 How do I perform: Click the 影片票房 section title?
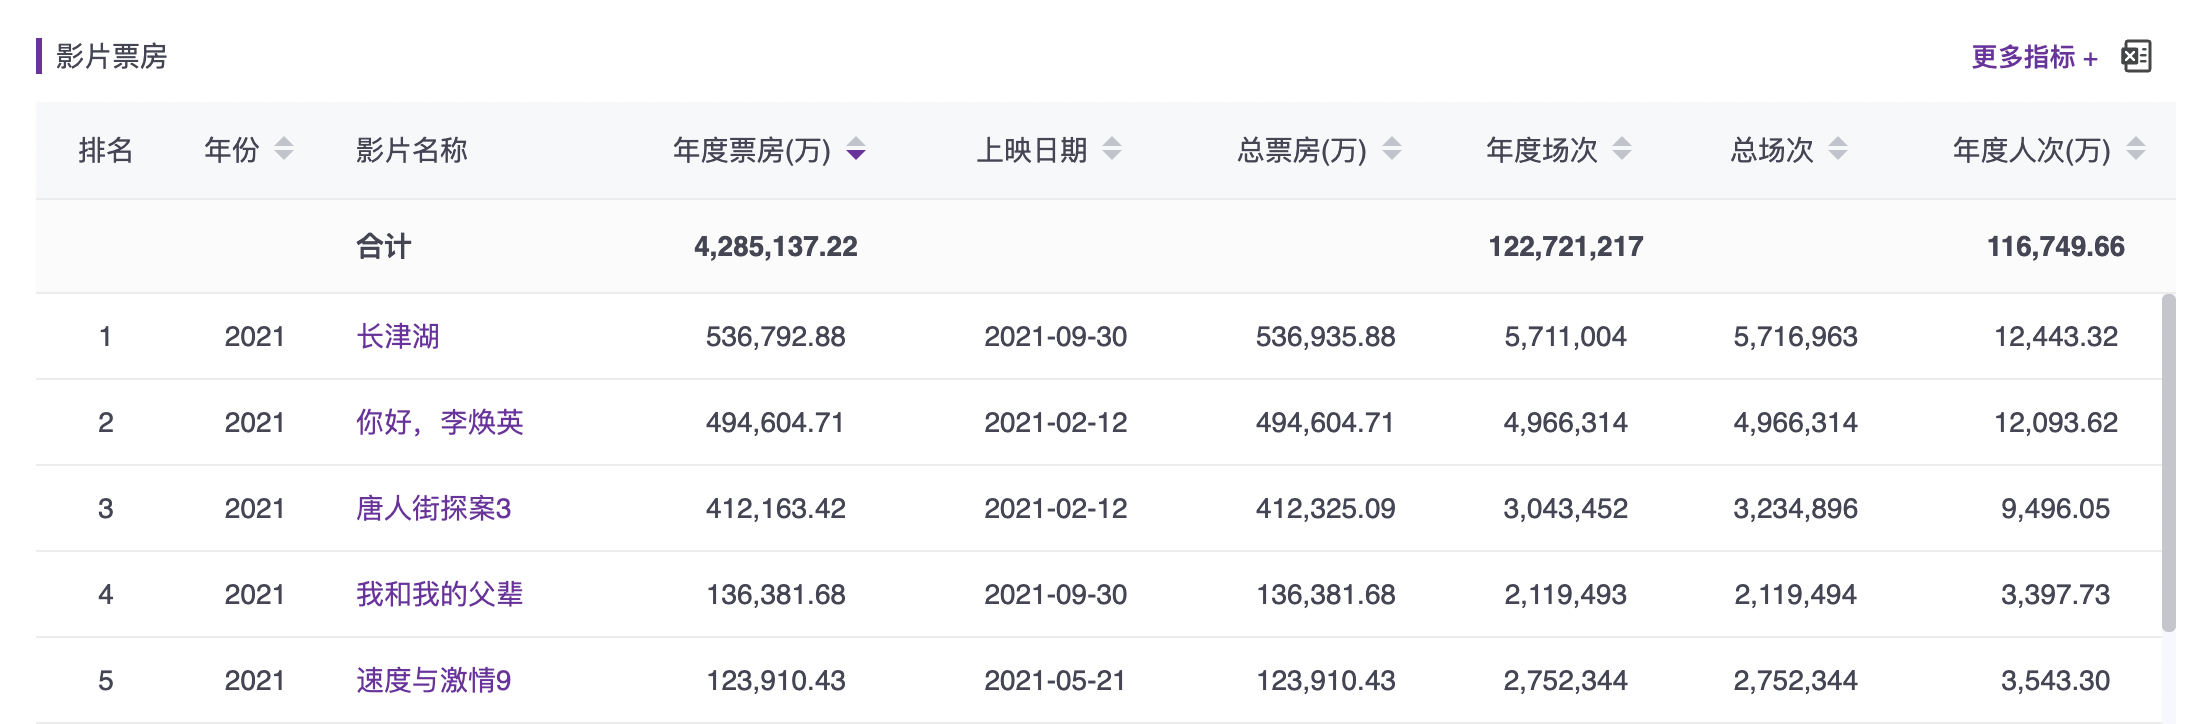click(111, 56)
